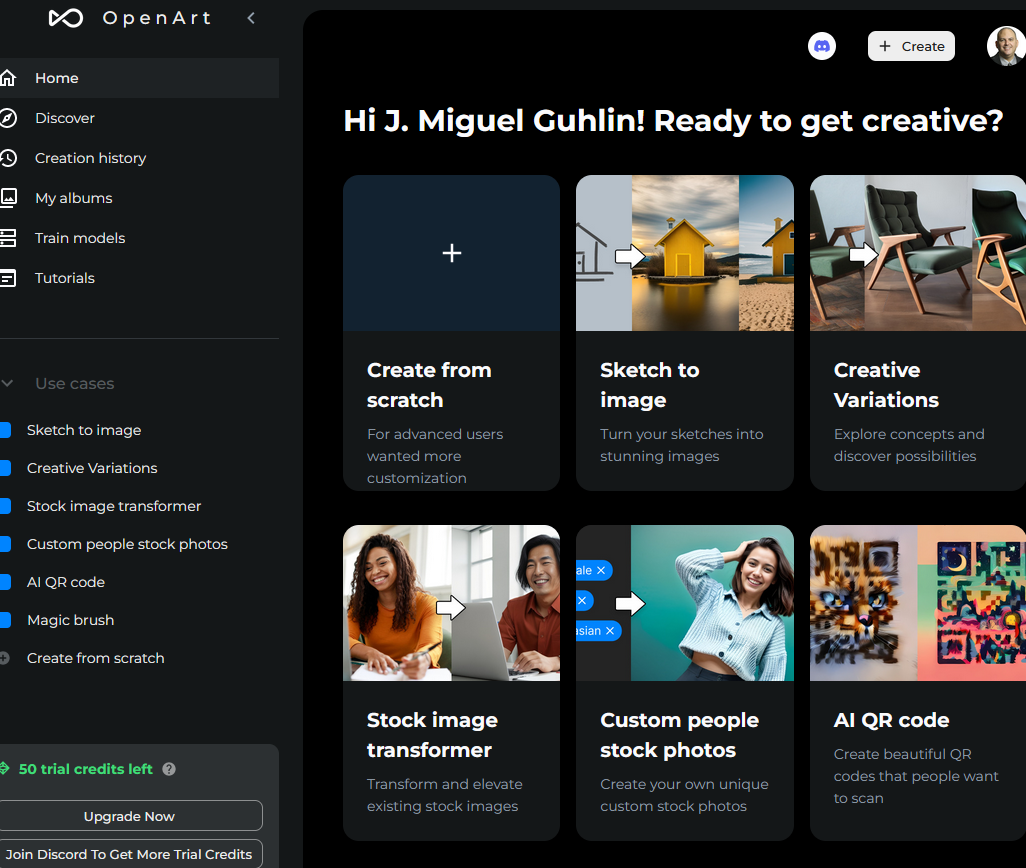1026x868 pixels.
Task: Open the Train models icon
Action: pos(8,238)
